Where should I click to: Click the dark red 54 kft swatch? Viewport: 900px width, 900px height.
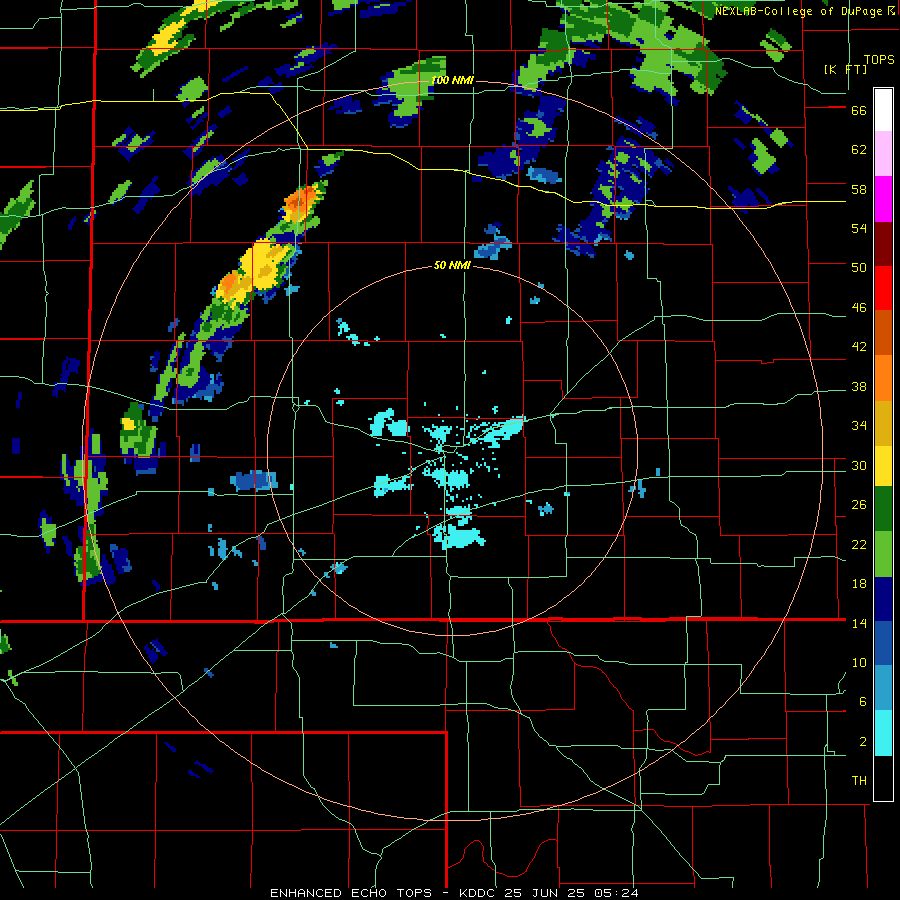[883, 243]
